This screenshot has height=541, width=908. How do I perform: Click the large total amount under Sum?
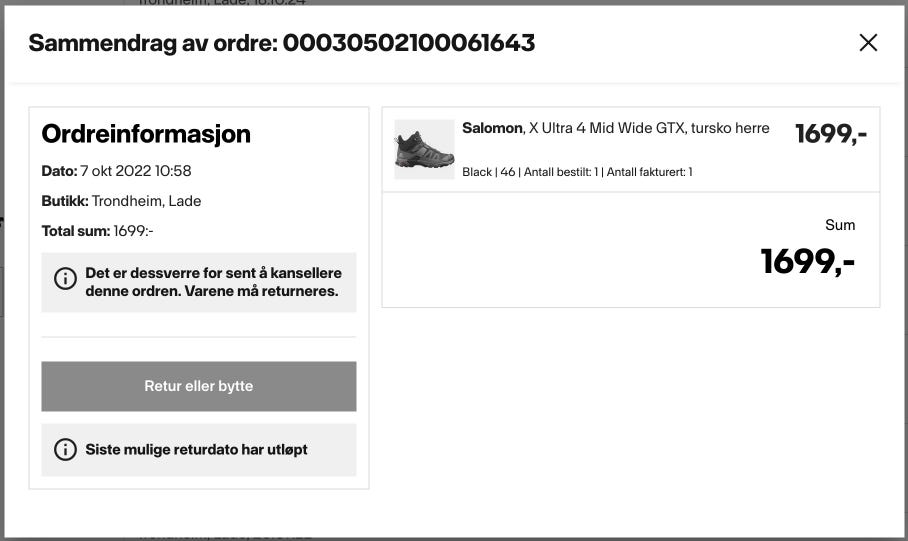pos(807,261)
